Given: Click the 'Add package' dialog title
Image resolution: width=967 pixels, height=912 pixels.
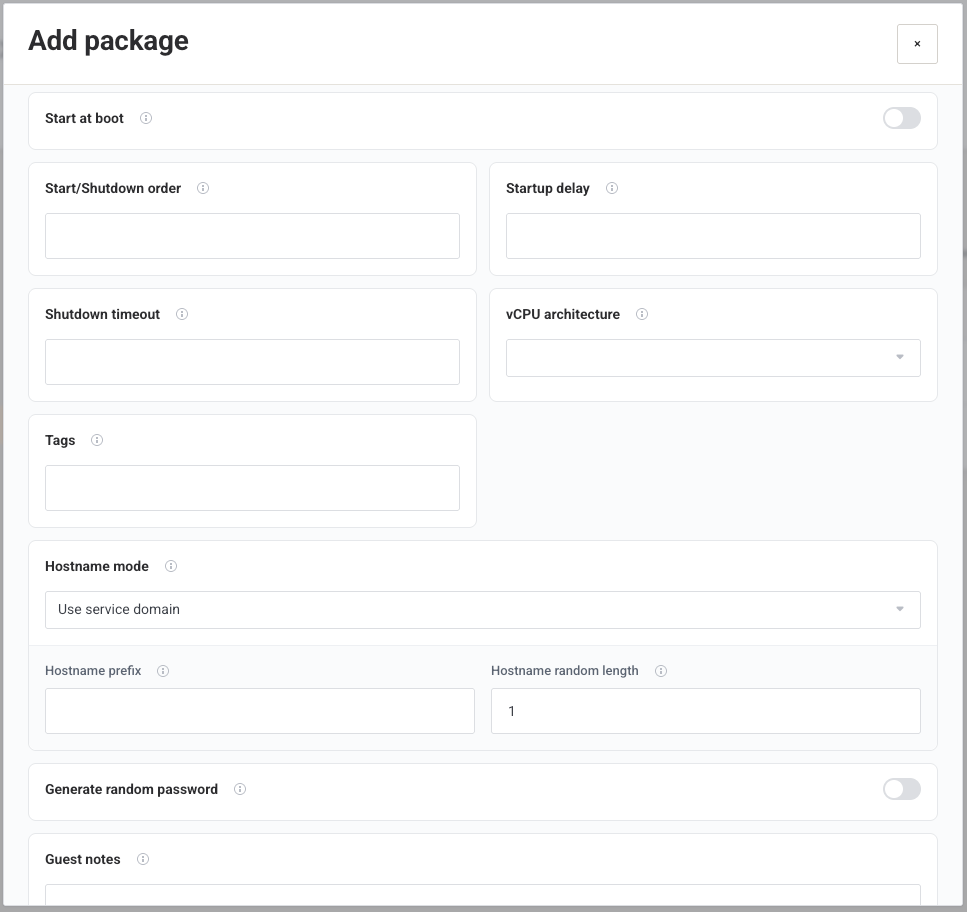Looking at the screenshot, I should (109, 41).
